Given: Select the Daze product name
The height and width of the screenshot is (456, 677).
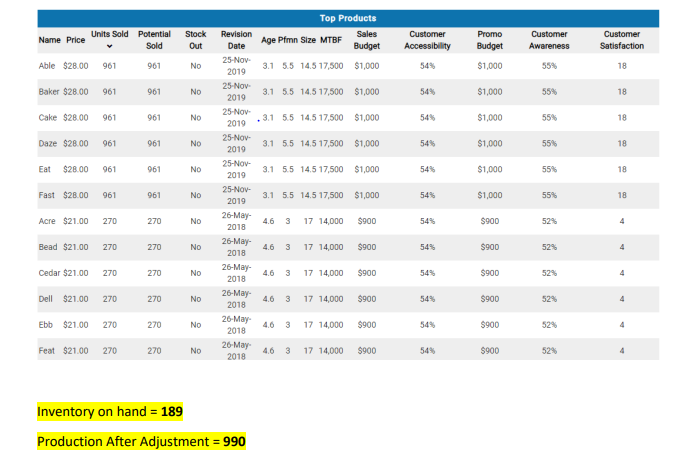Looking at the screenshot, I should click(x=47, y=144).
